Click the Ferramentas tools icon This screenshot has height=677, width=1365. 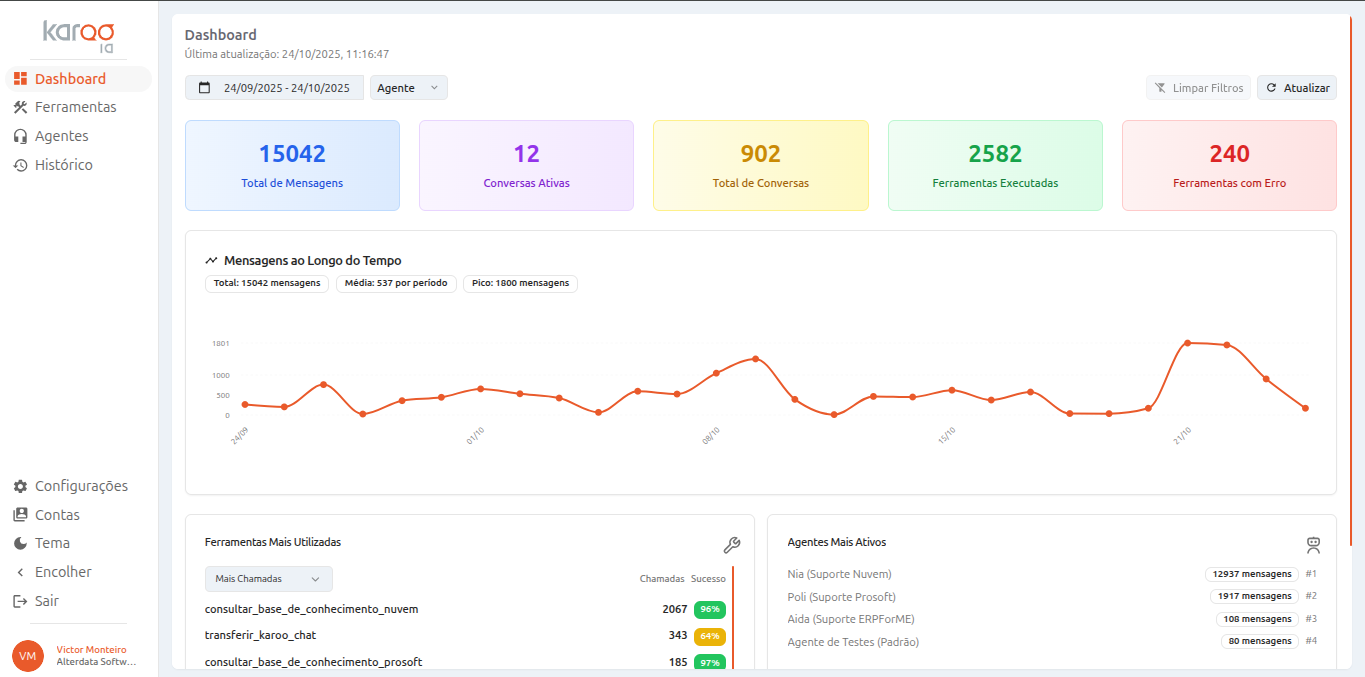pyautogui.click(x=20, y=107)
